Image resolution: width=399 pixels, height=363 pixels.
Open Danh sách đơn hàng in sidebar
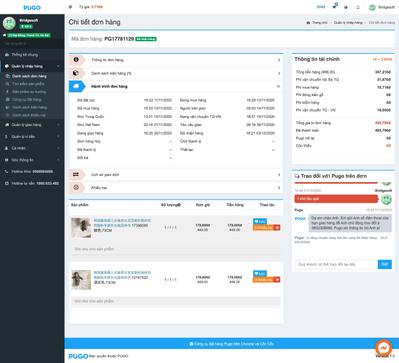pyautogui.click(x=29, y=76)
